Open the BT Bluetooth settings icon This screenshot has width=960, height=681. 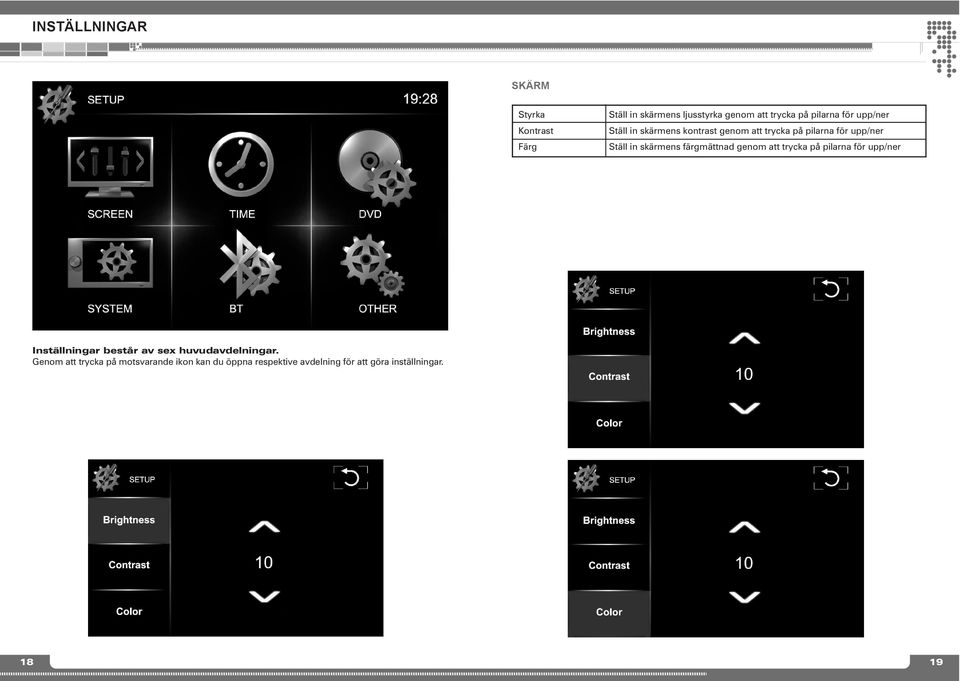[250, 266]
